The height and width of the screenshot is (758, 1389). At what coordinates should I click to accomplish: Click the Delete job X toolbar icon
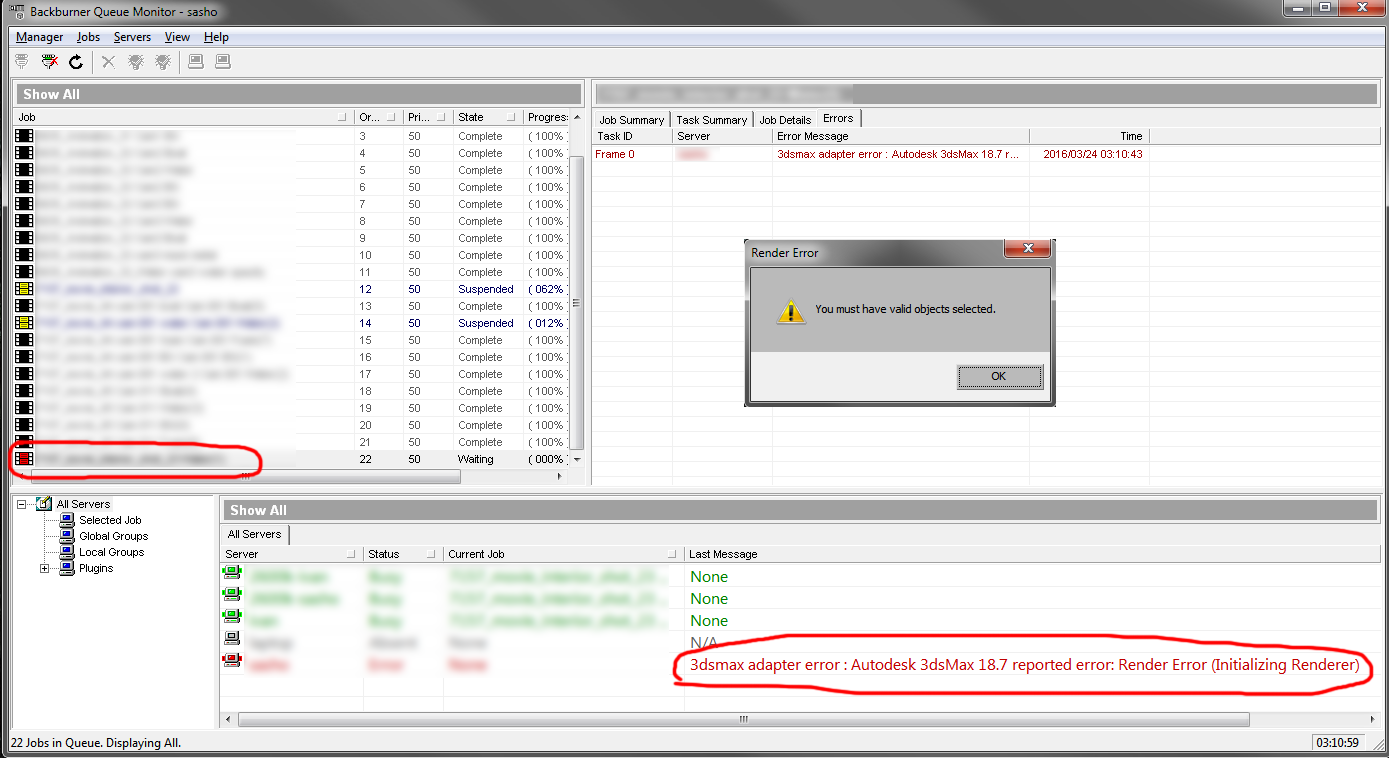108,62
